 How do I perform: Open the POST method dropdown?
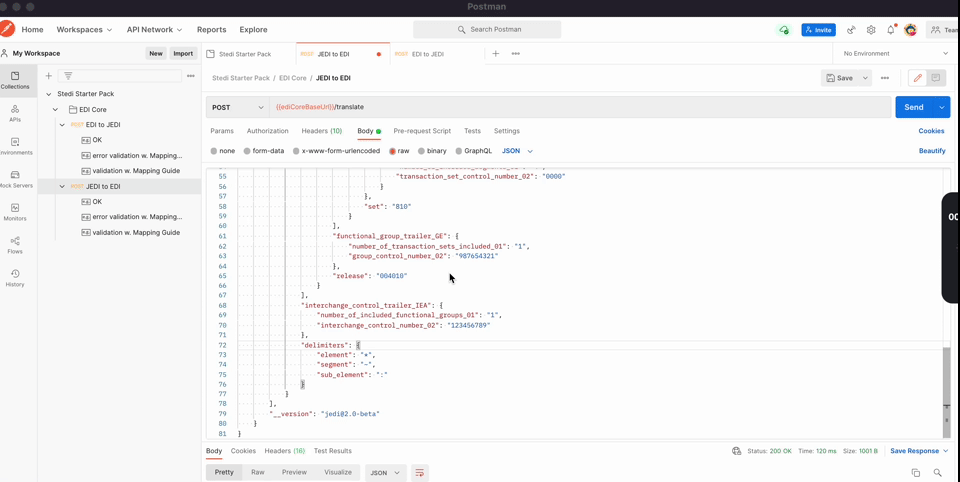point(238,107)
